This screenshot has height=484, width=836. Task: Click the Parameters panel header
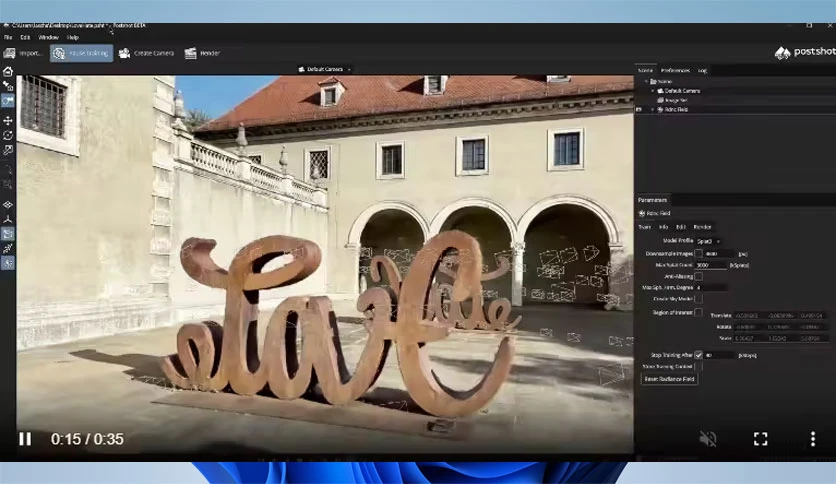coord(653,200)
